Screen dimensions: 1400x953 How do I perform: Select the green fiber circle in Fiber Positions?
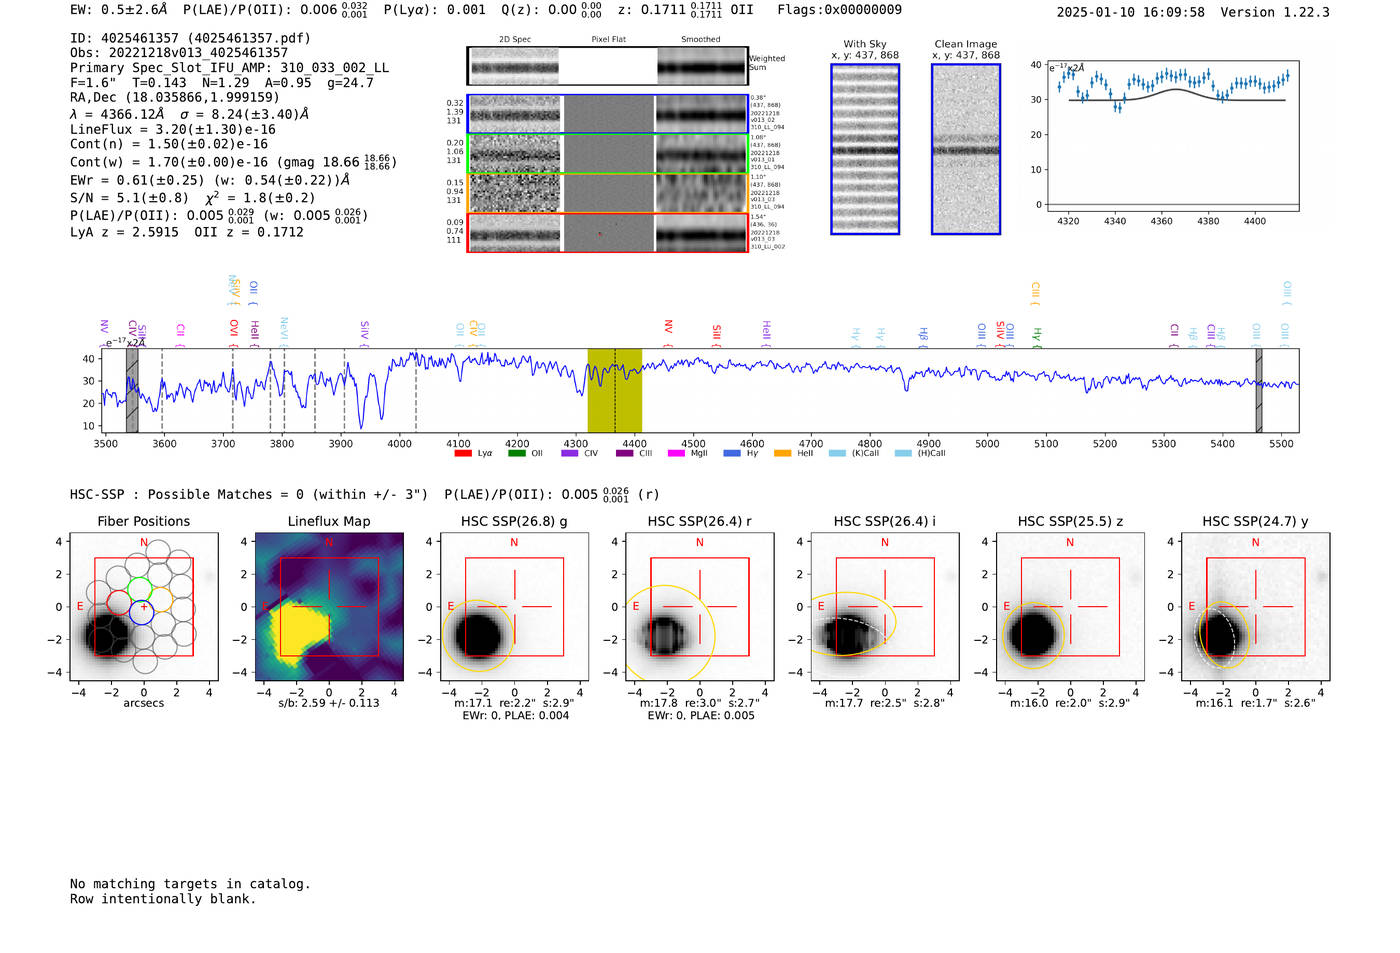[139, 589]
